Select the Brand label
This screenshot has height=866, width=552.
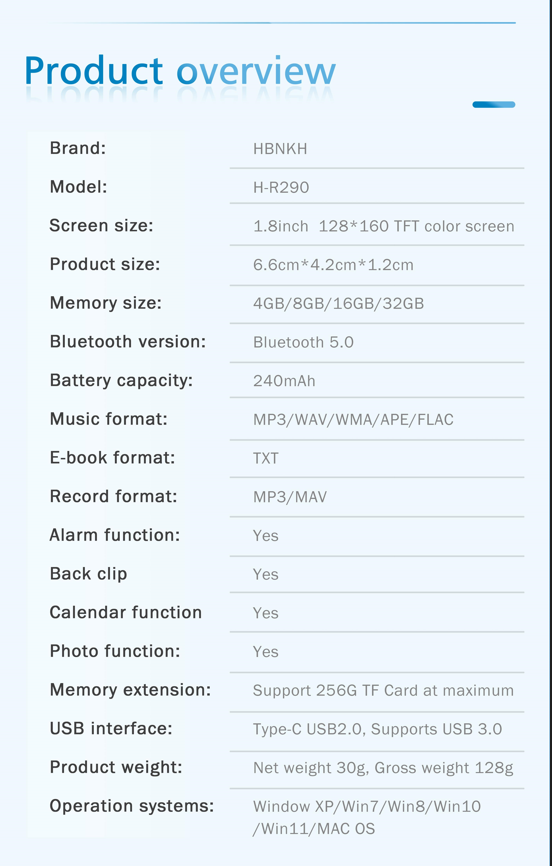(77, 148)
